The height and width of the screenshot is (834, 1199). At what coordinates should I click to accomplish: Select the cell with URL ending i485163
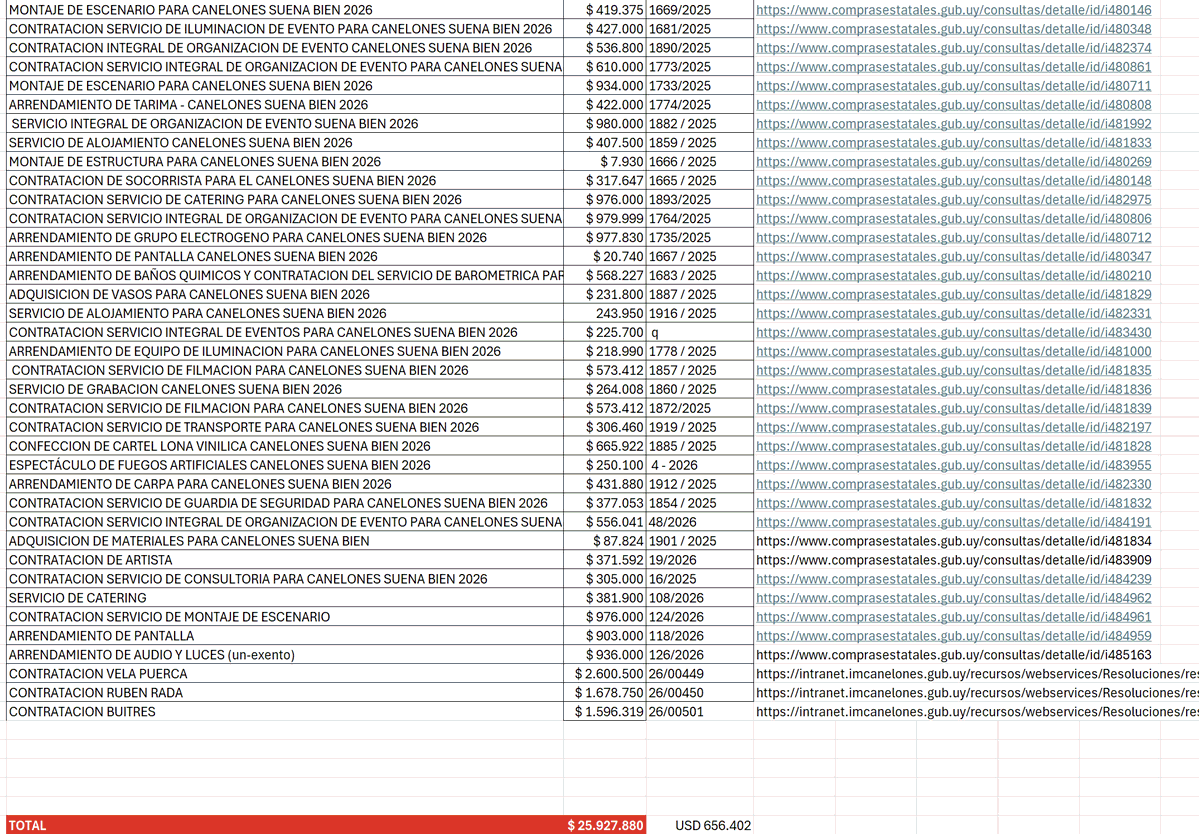coord(954,655)
